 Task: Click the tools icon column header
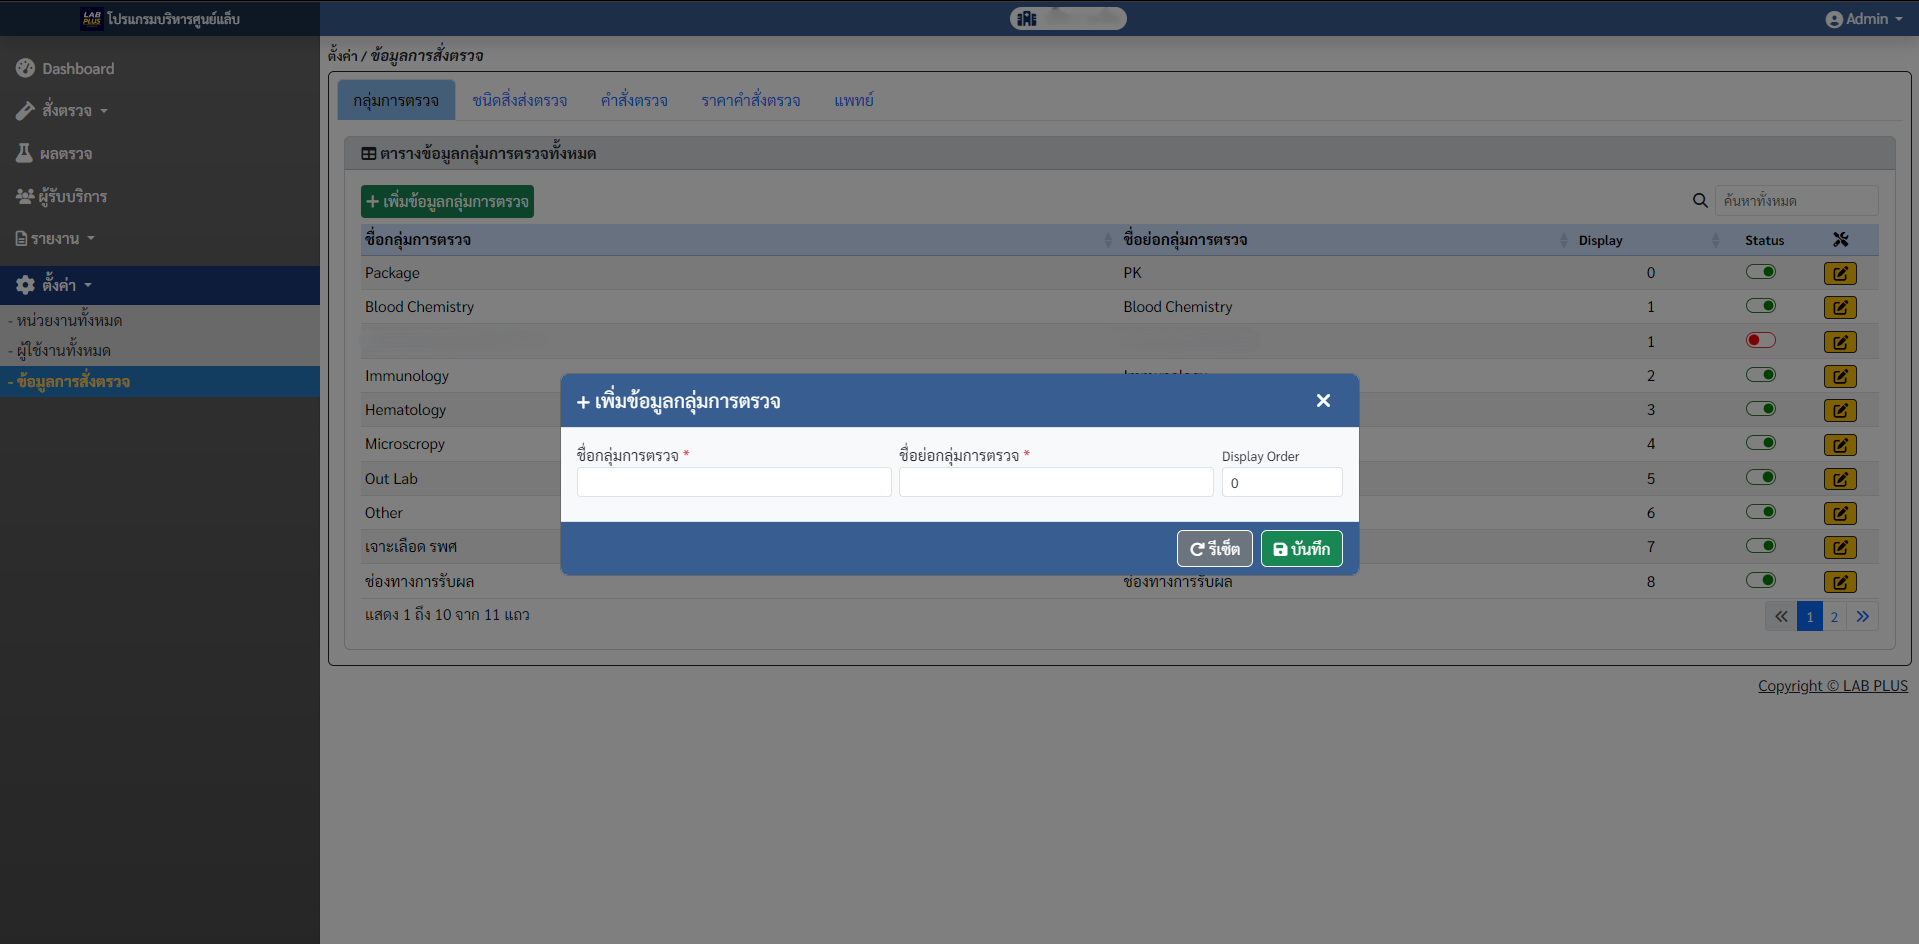(x=1840, y=240)
